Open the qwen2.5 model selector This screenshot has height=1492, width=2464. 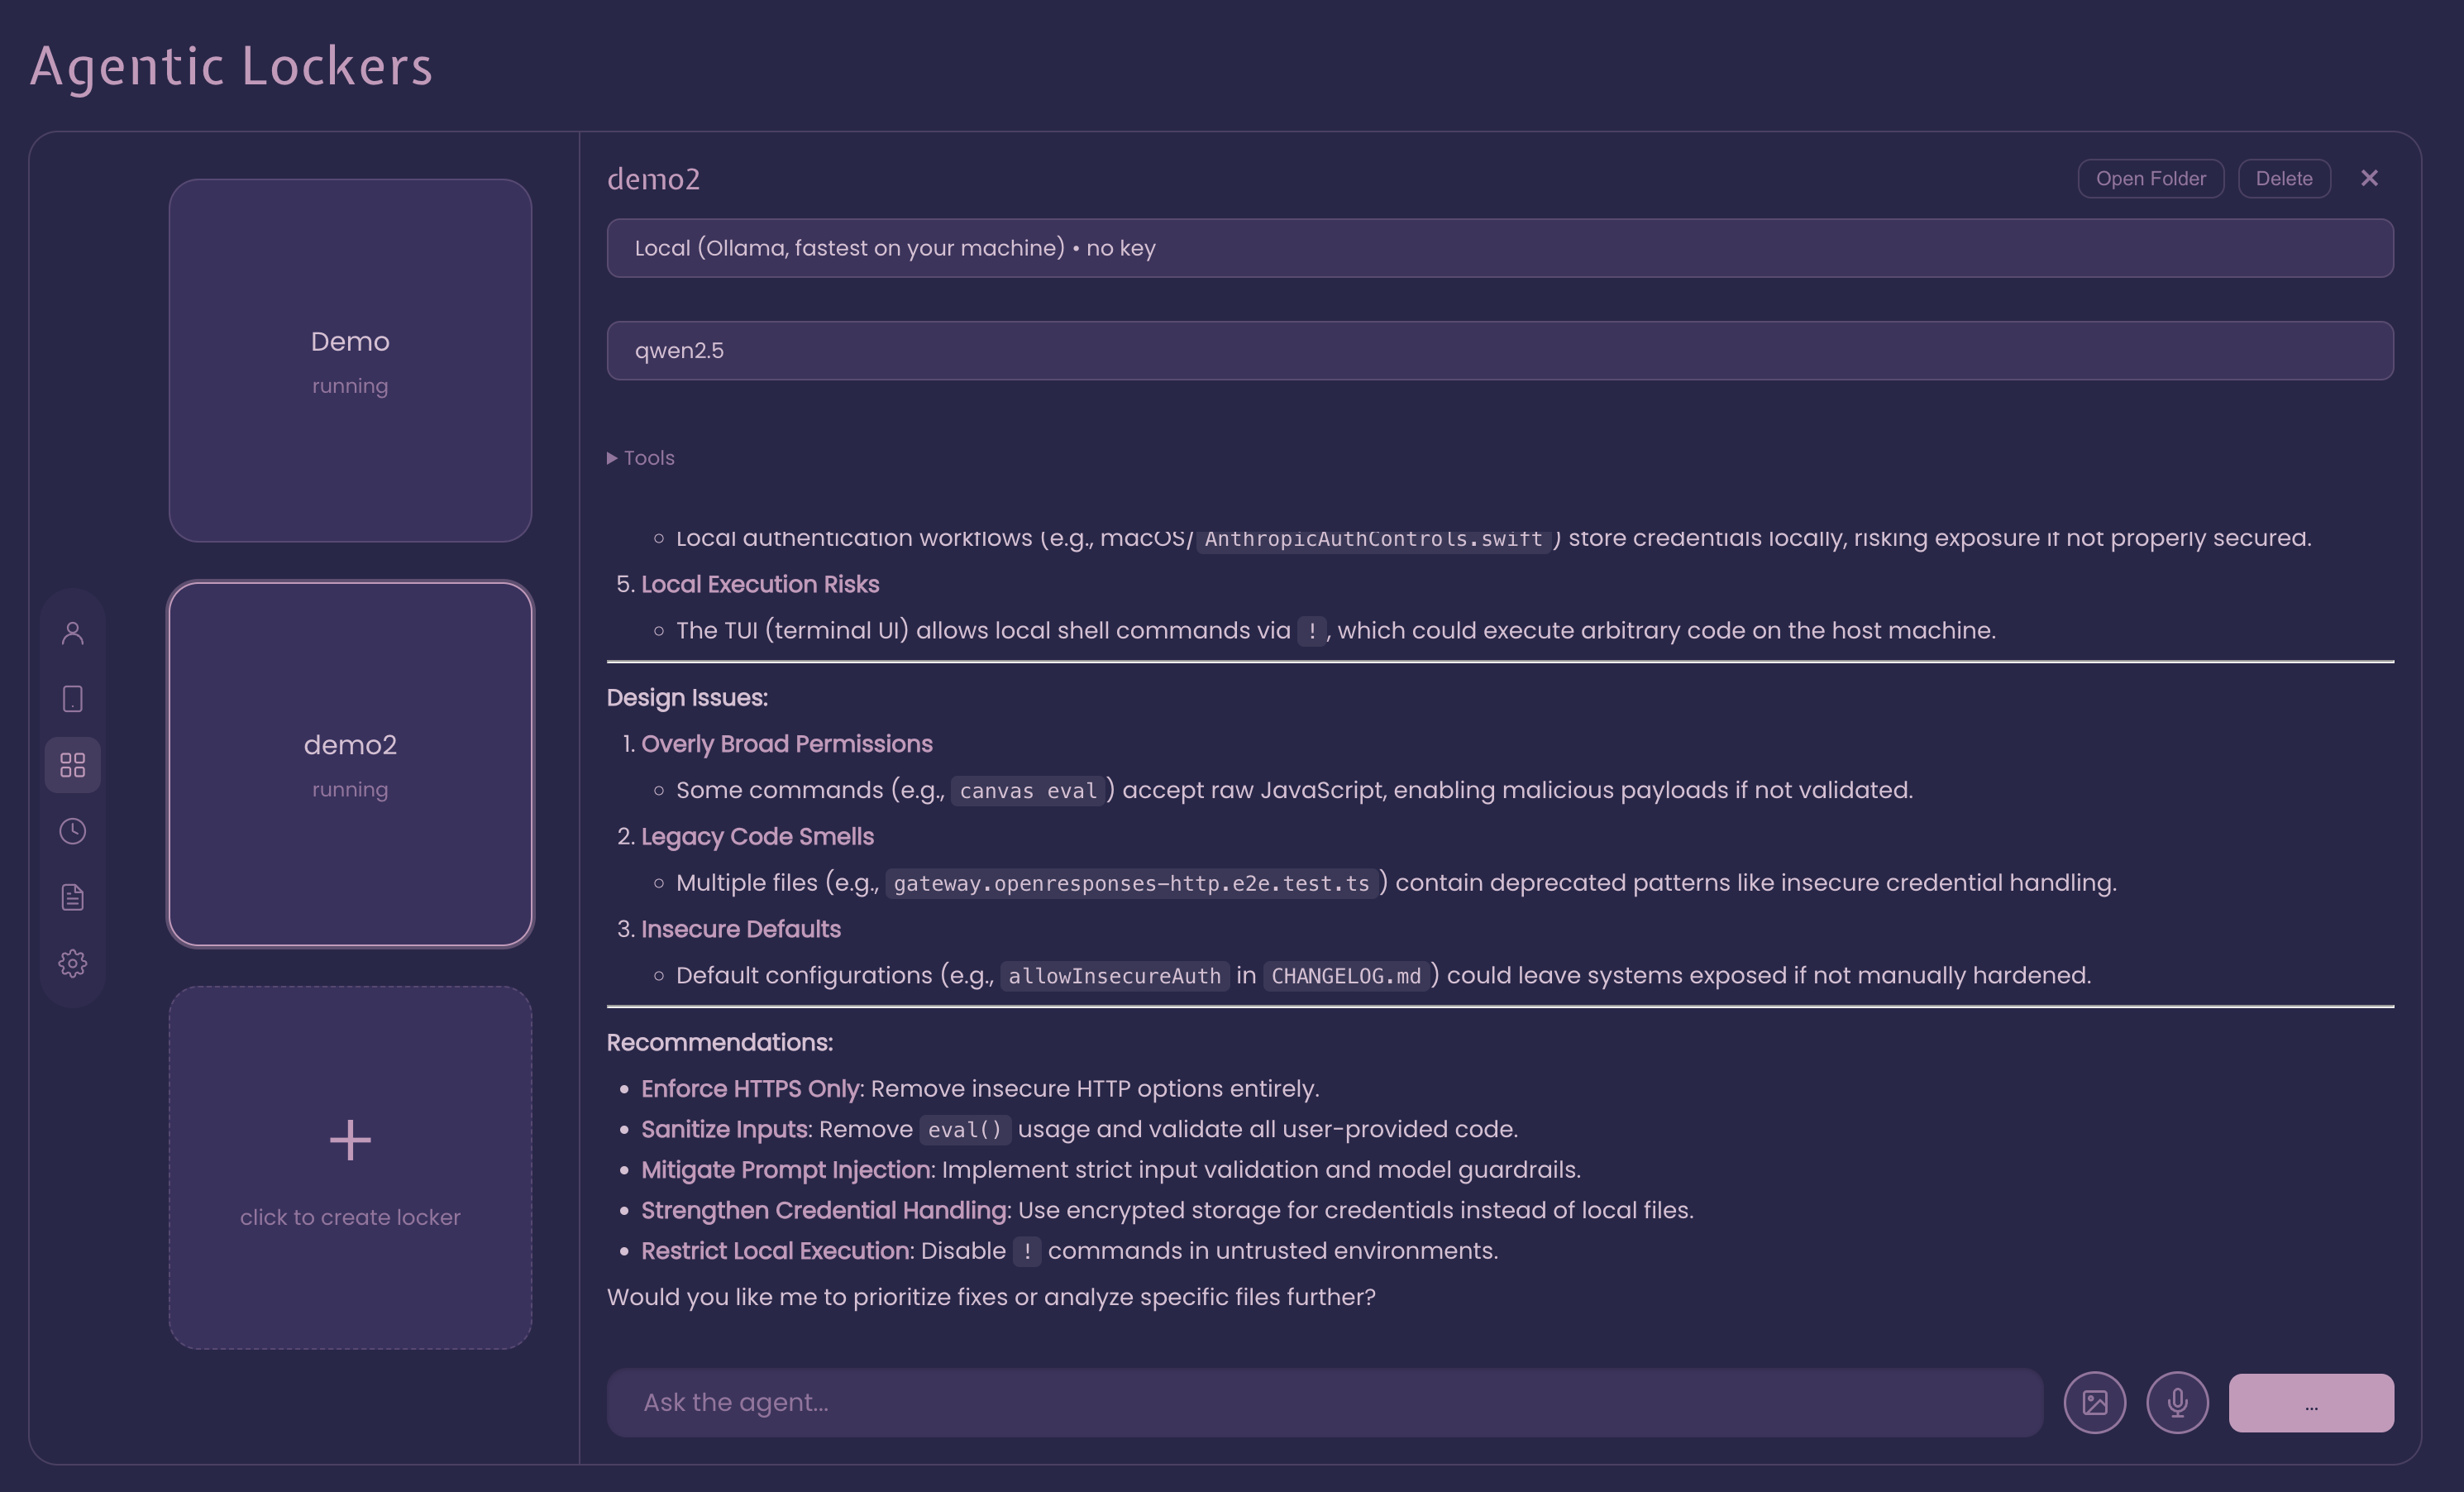(1499, 350)
